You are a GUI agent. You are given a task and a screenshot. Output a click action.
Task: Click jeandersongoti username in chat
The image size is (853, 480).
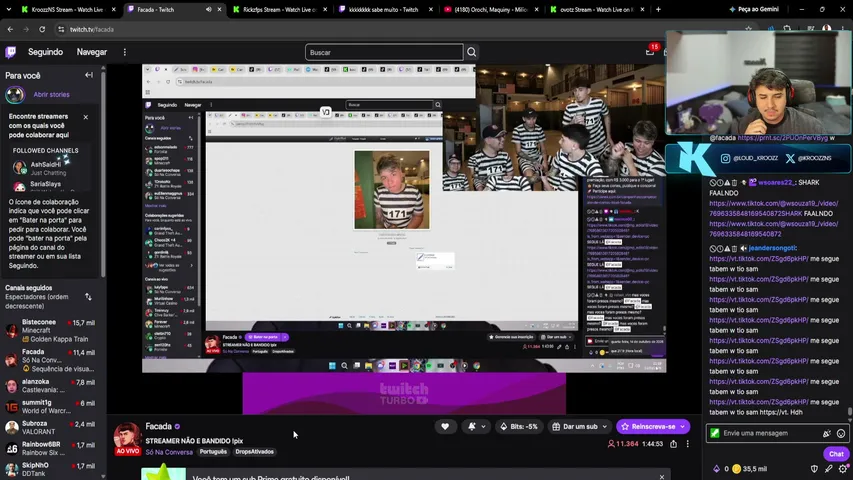click(771, 248)
